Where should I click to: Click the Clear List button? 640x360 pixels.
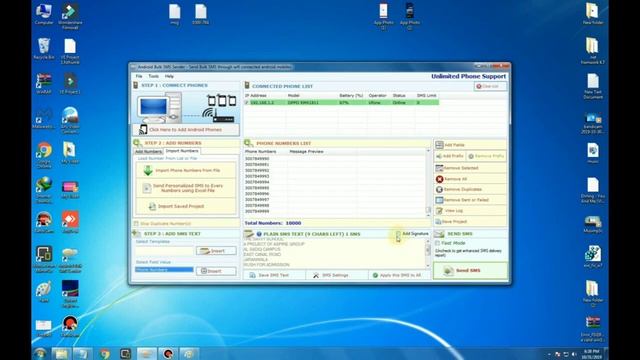[490, 87]
